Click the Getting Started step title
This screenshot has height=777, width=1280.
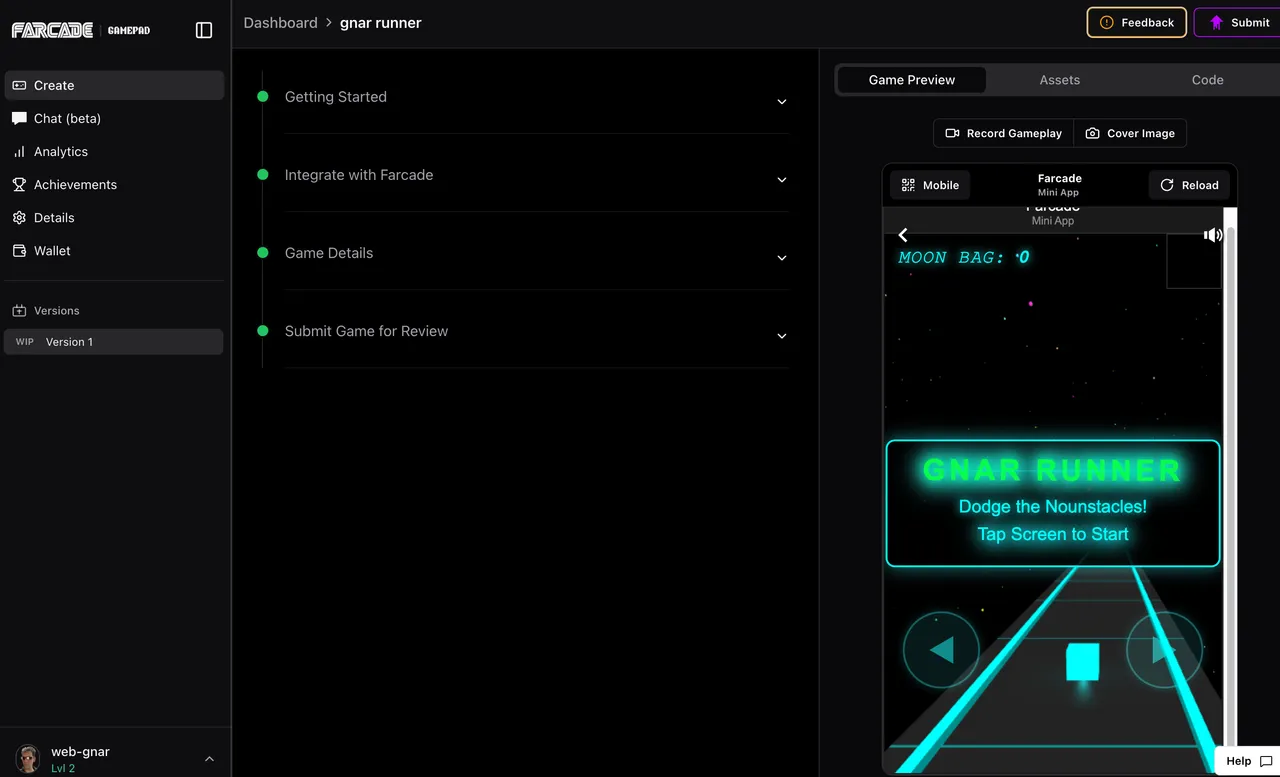coord(336,97)
